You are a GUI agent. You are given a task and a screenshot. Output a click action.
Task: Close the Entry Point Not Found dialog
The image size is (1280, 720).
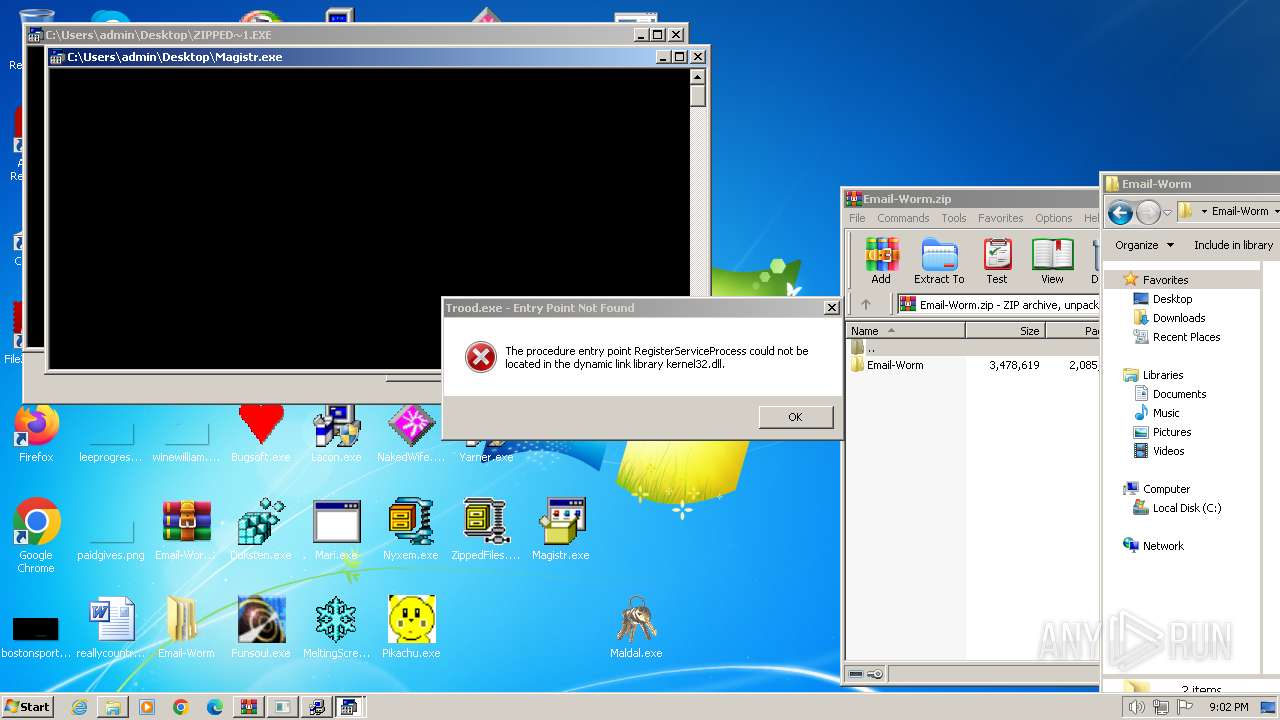coord(831,308)
